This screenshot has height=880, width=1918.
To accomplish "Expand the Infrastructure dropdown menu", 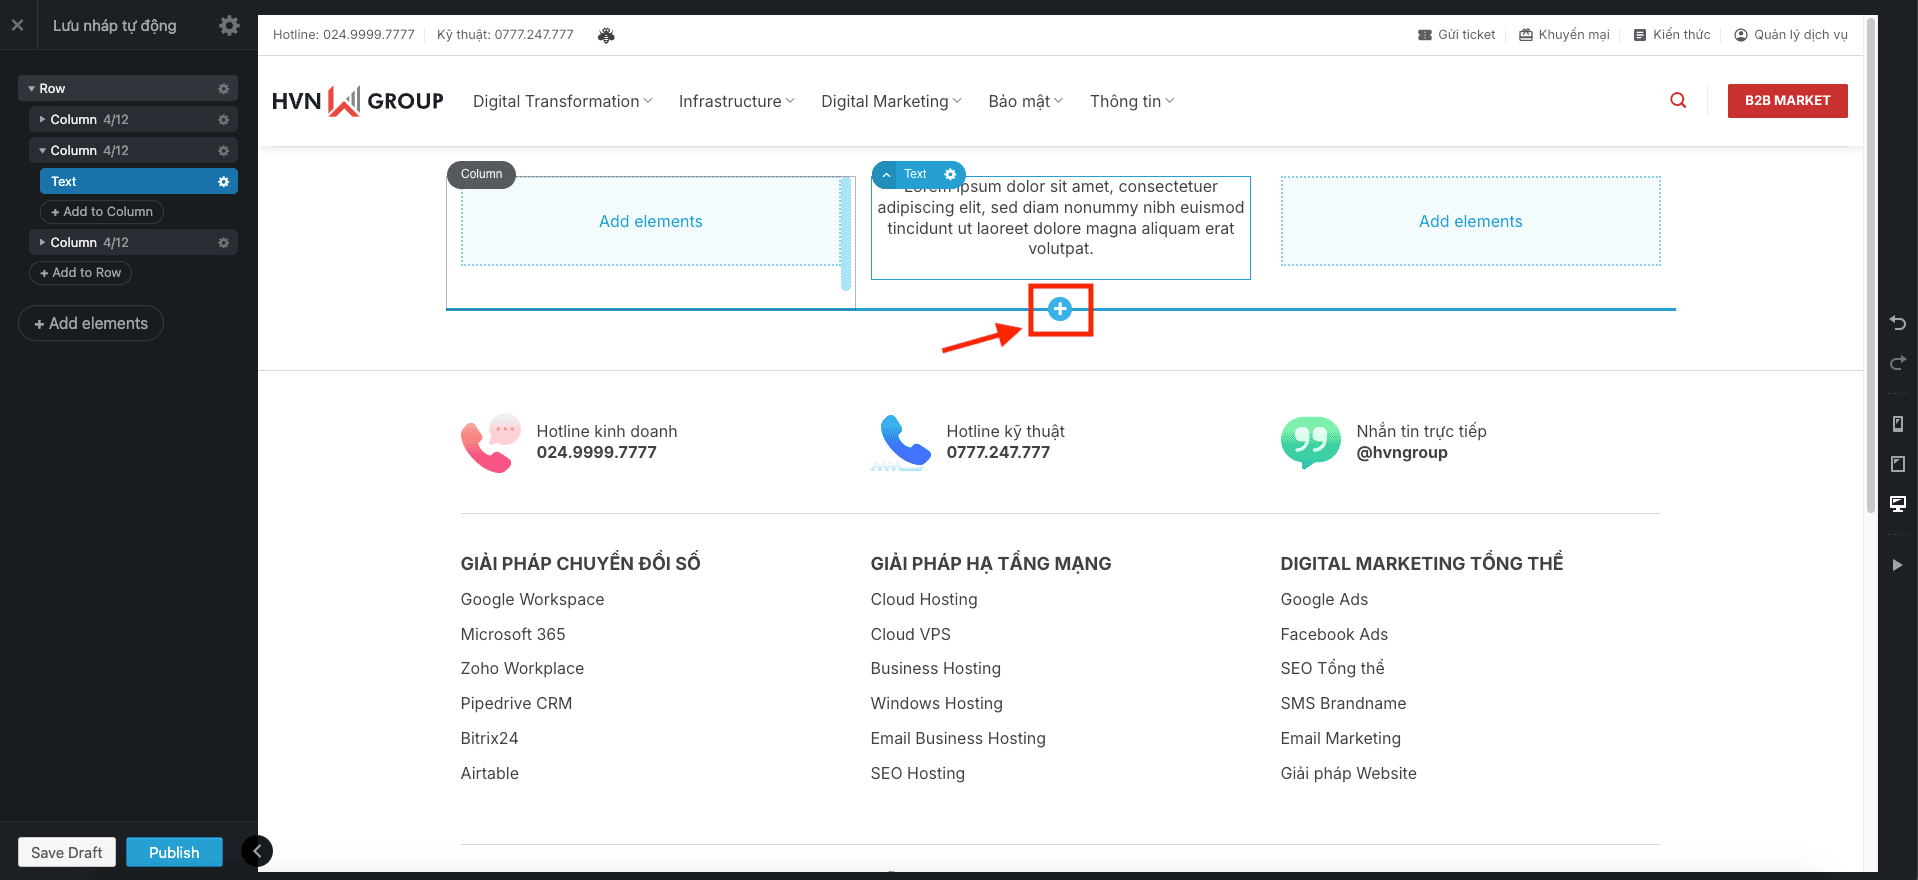I will [736, 101].
